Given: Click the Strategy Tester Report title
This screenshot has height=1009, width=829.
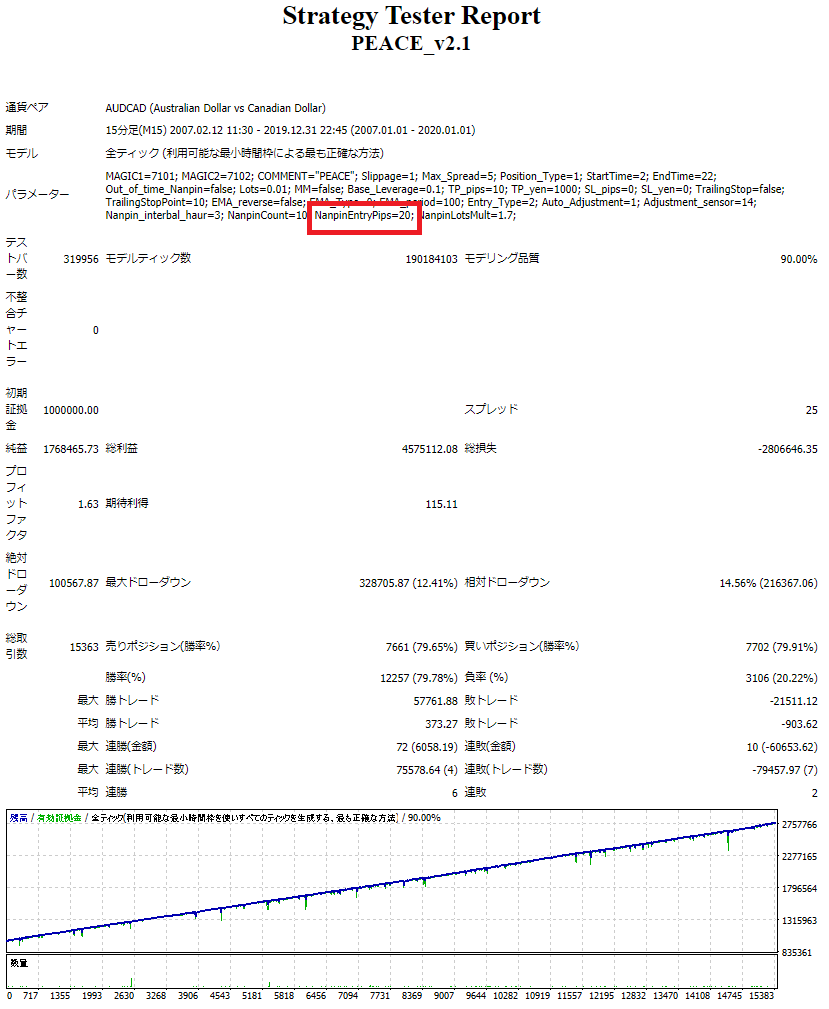Looking at the screenshot, I should click(411, 17).
